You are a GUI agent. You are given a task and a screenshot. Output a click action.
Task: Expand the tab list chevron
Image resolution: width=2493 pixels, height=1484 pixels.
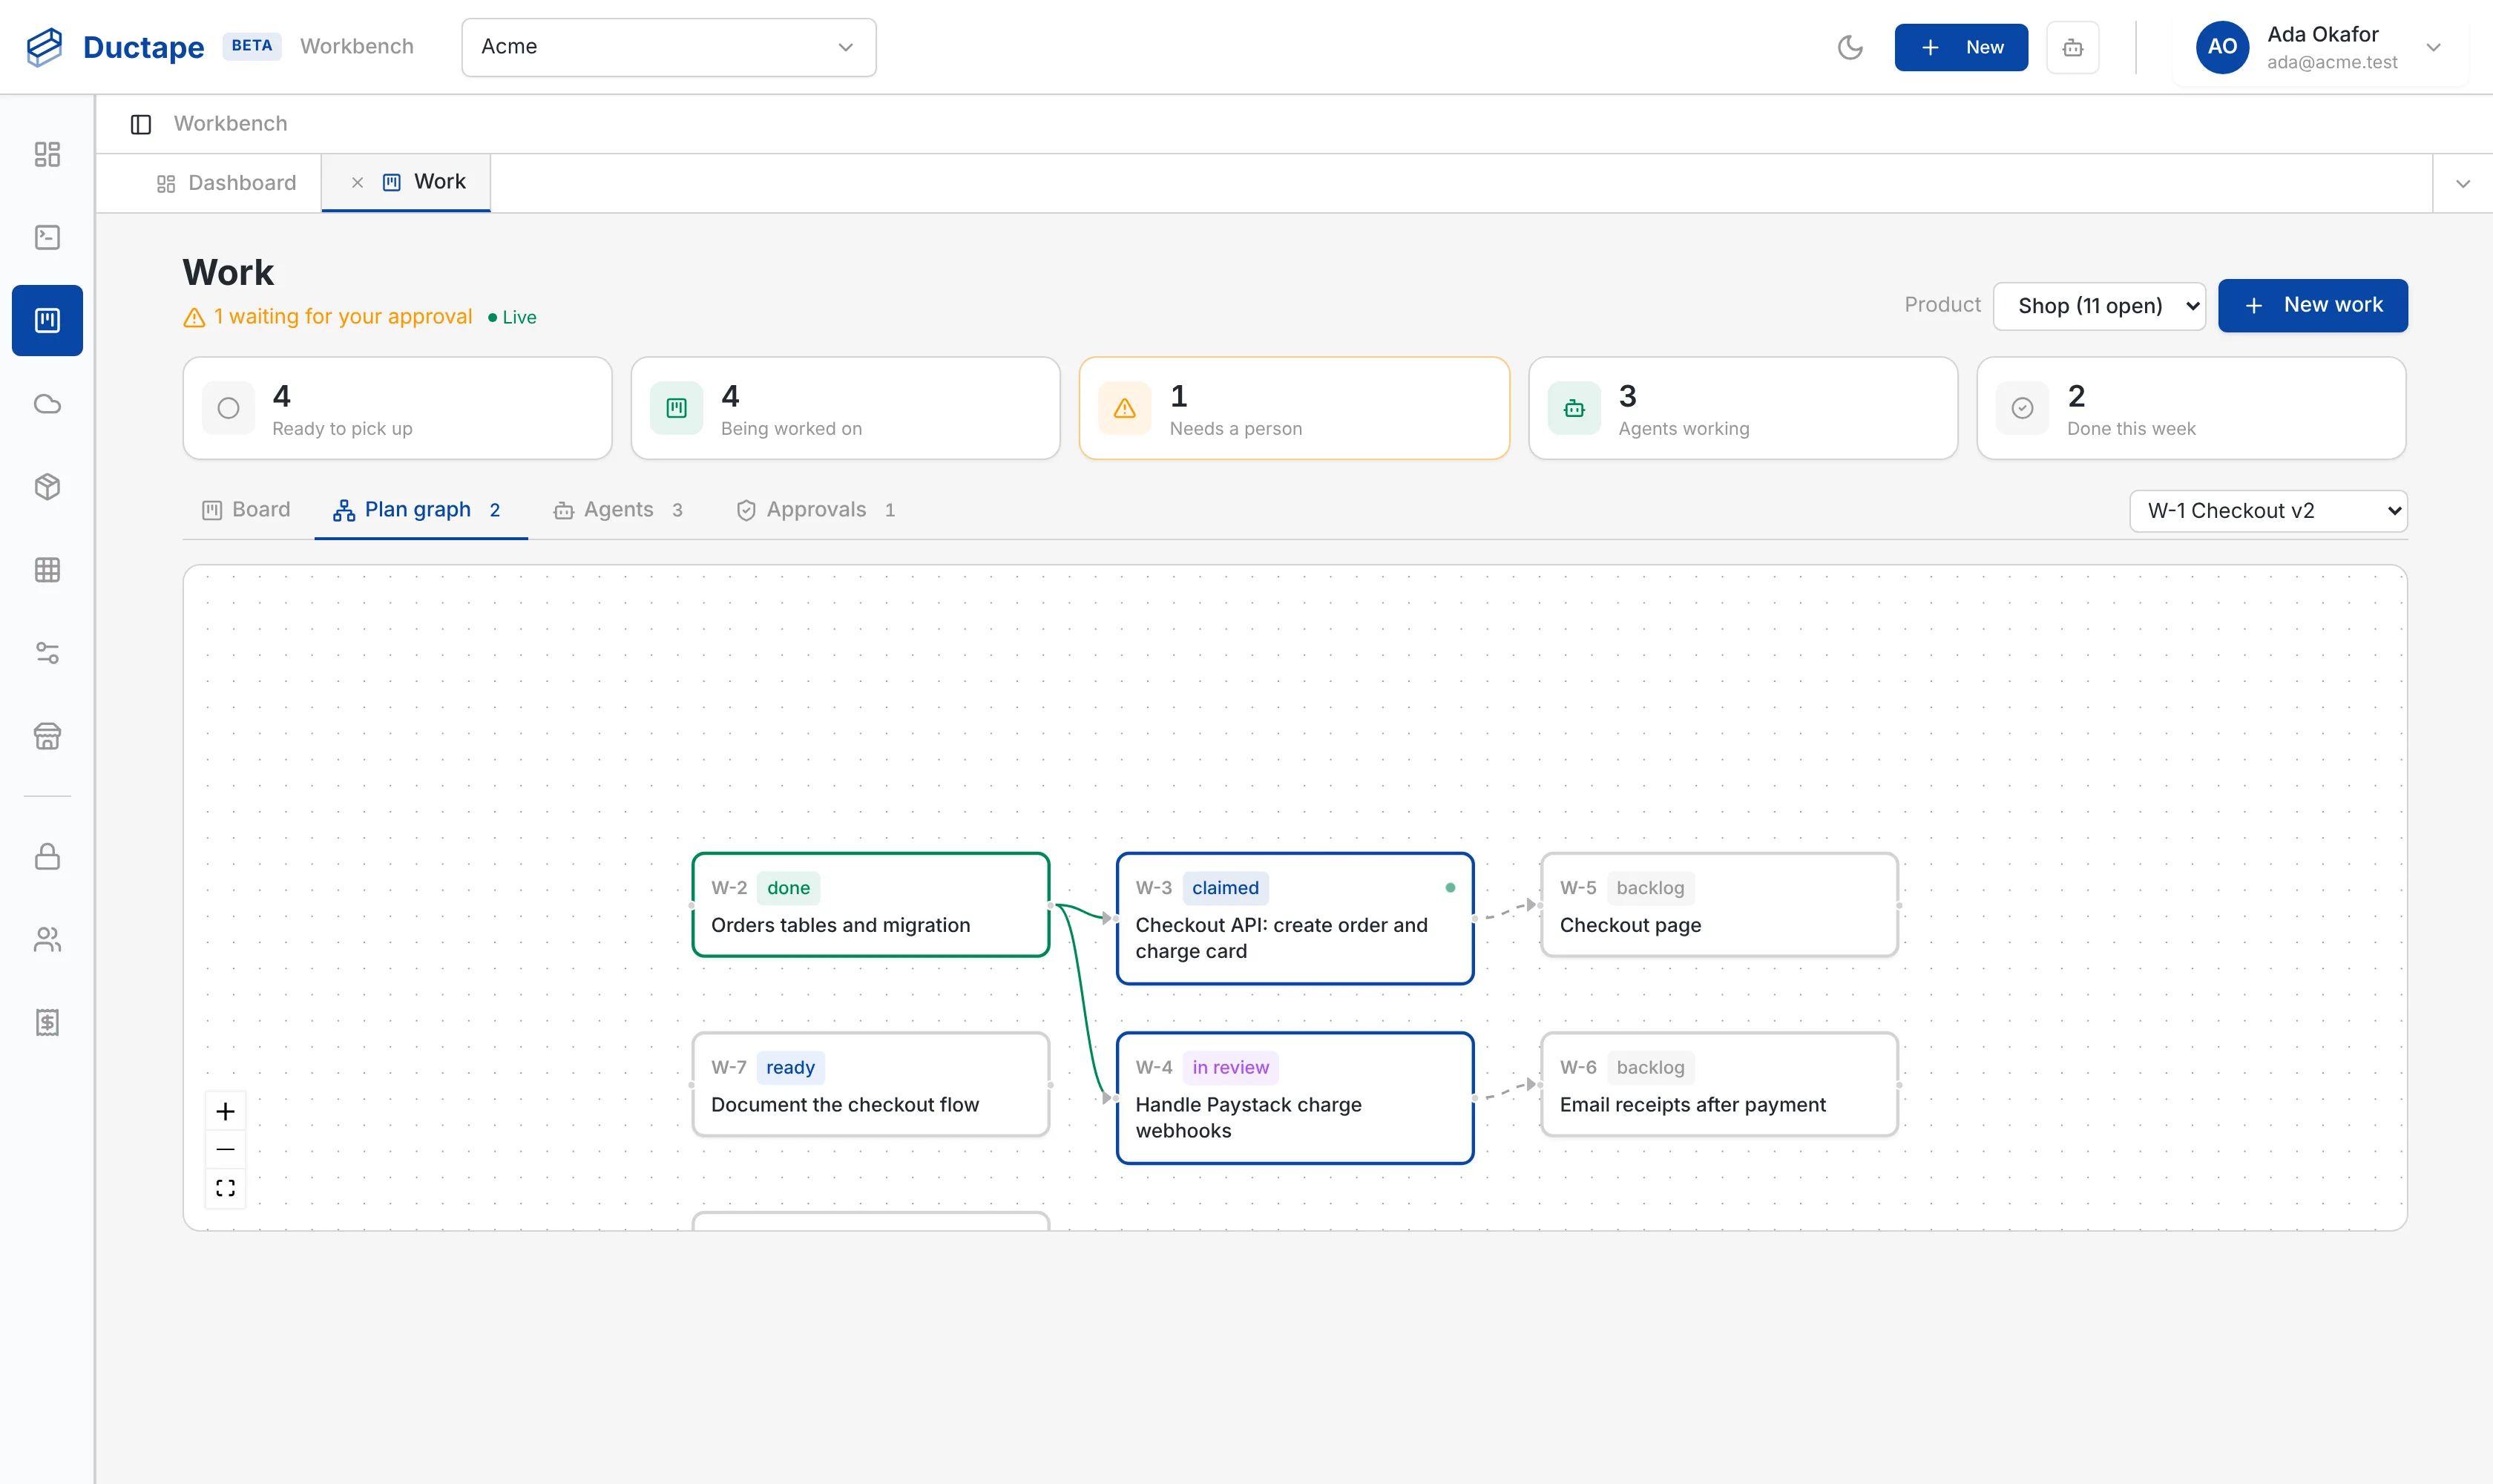click(x=2463, y=184)
